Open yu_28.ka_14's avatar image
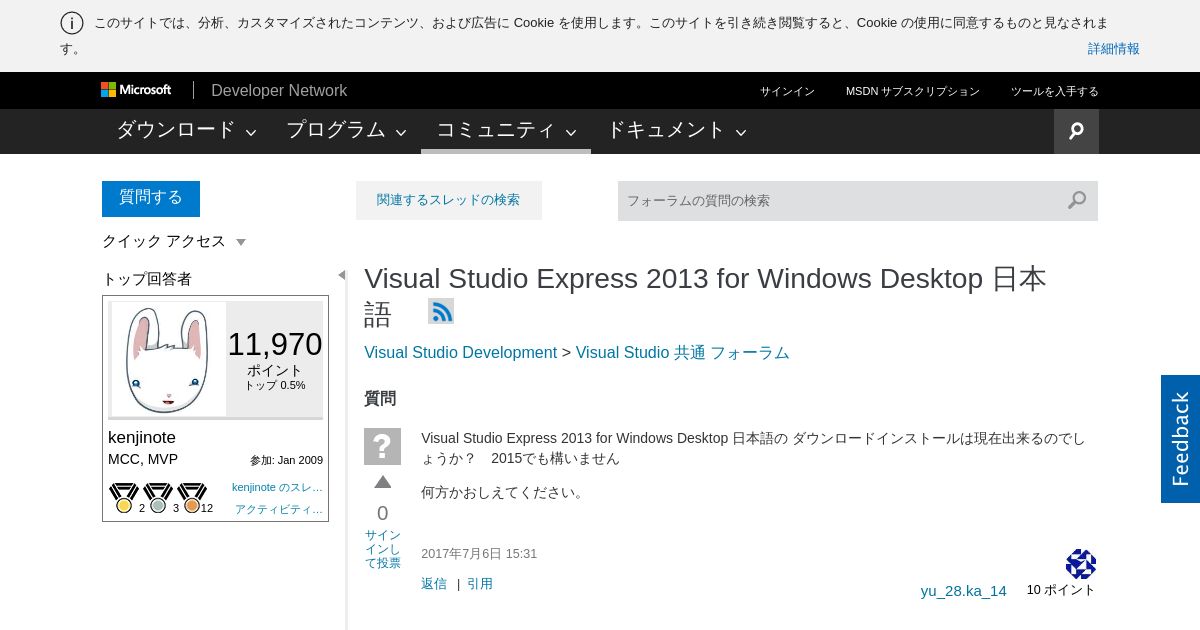Screen dimensions: 1200x630 click(1081, 564)
